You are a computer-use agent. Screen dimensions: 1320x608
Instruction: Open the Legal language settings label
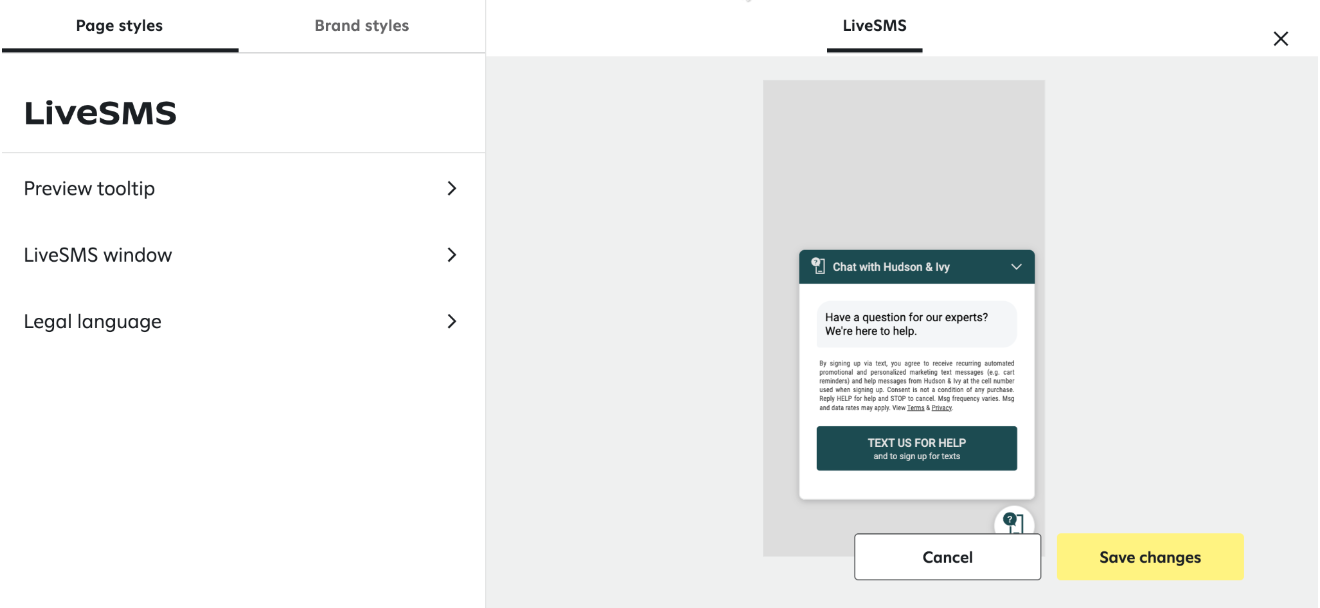coord(92,321)
